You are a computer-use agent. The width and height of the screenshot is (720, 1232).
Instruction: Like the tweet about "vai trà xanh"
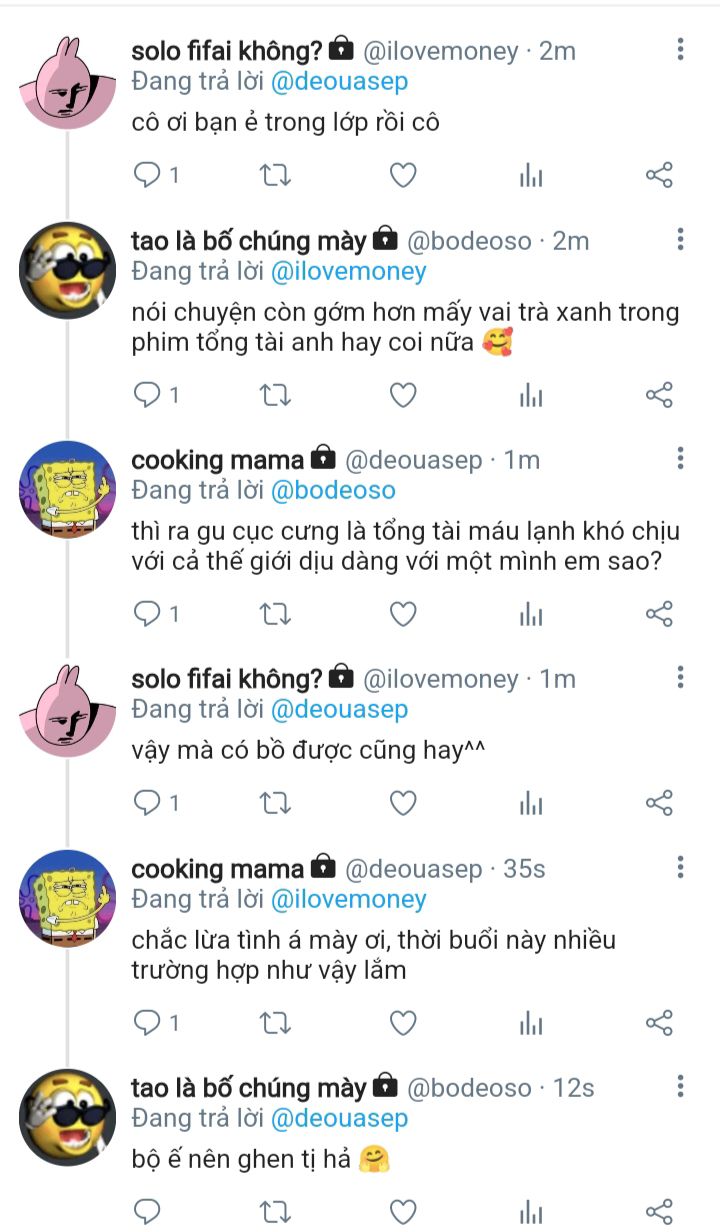pos(402,396)
